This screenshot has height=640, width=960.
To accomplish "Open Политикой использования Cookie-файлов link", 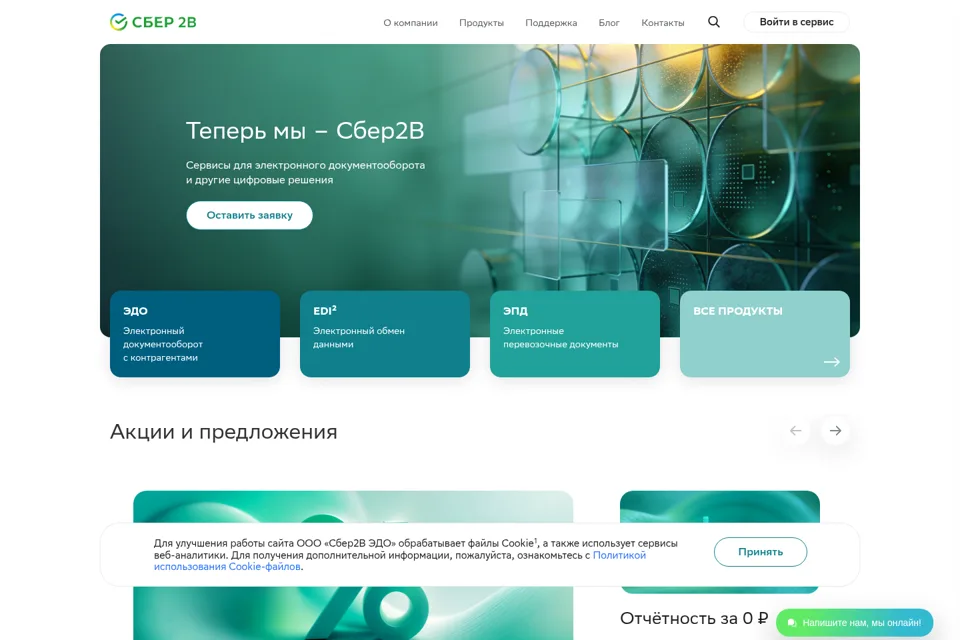I will coord(400,561).
